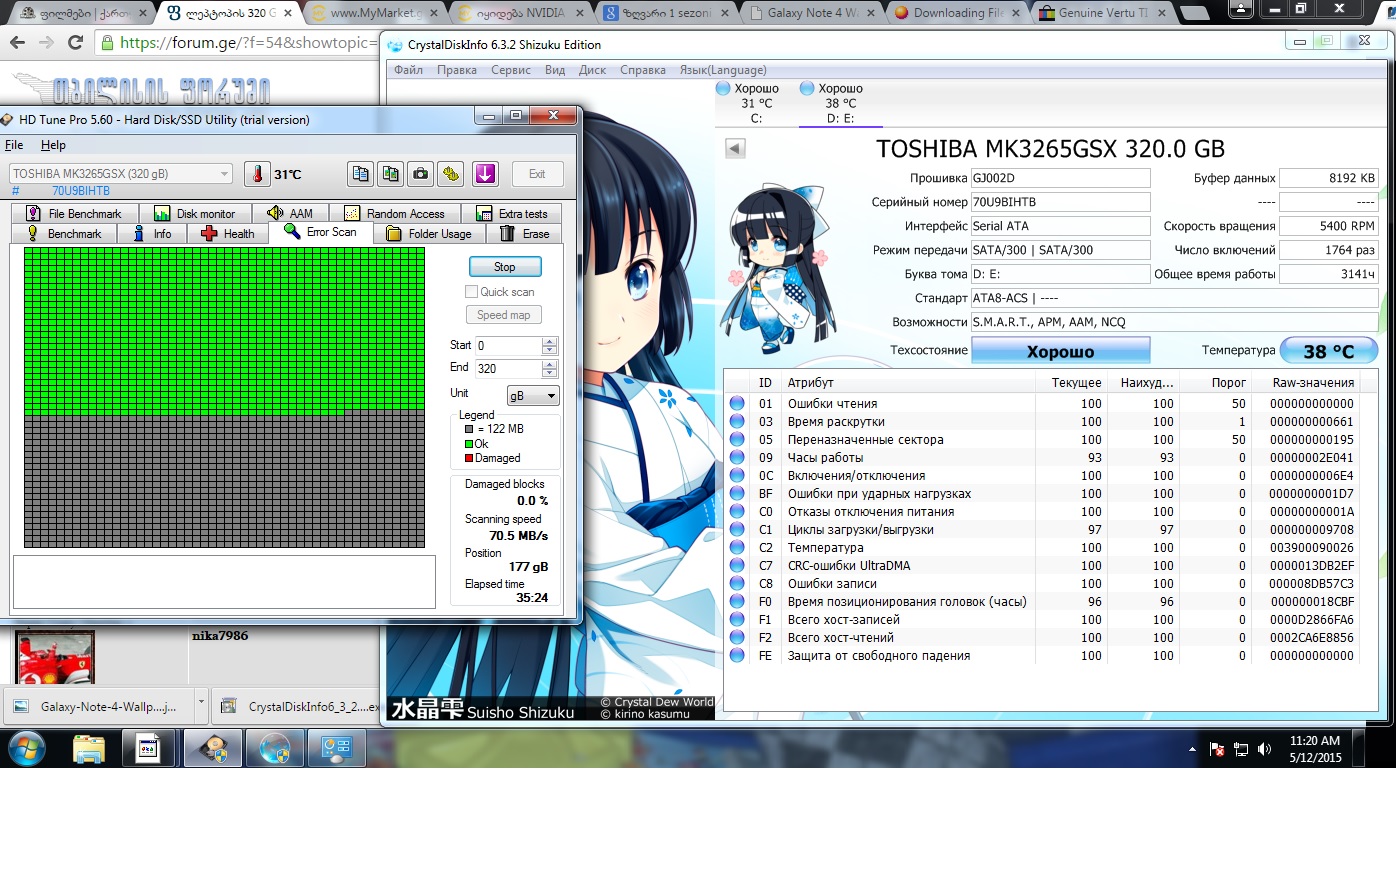1396x872 pixels.
Task: Switch to the Benchmark tab
Action: click(64, 234)
